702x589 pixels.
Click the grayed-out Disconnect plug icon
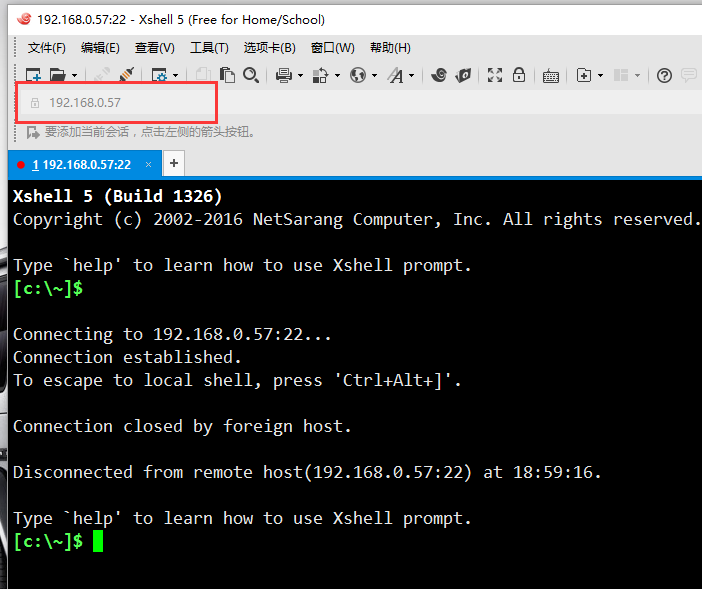pos(102,75)
